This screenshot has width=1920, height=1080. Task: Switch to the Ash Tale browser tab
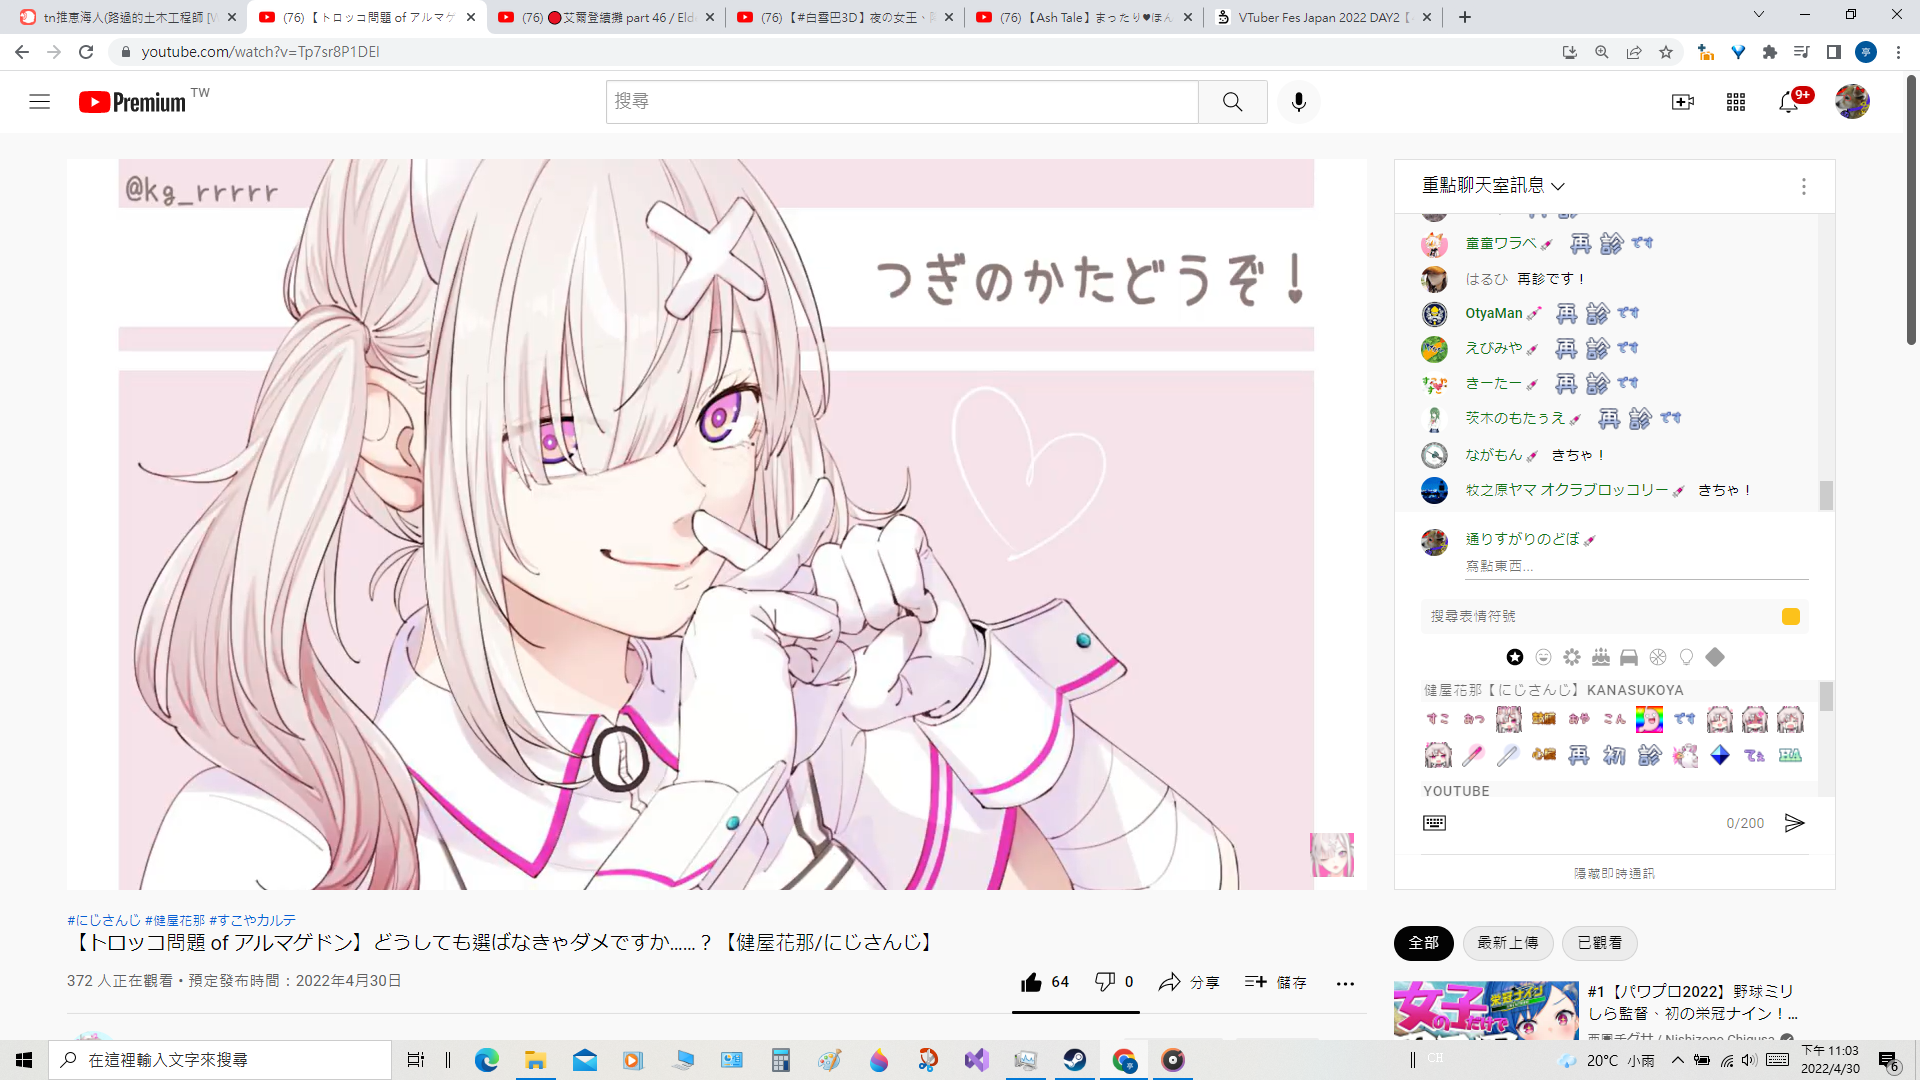click(x=1084, y=17)
